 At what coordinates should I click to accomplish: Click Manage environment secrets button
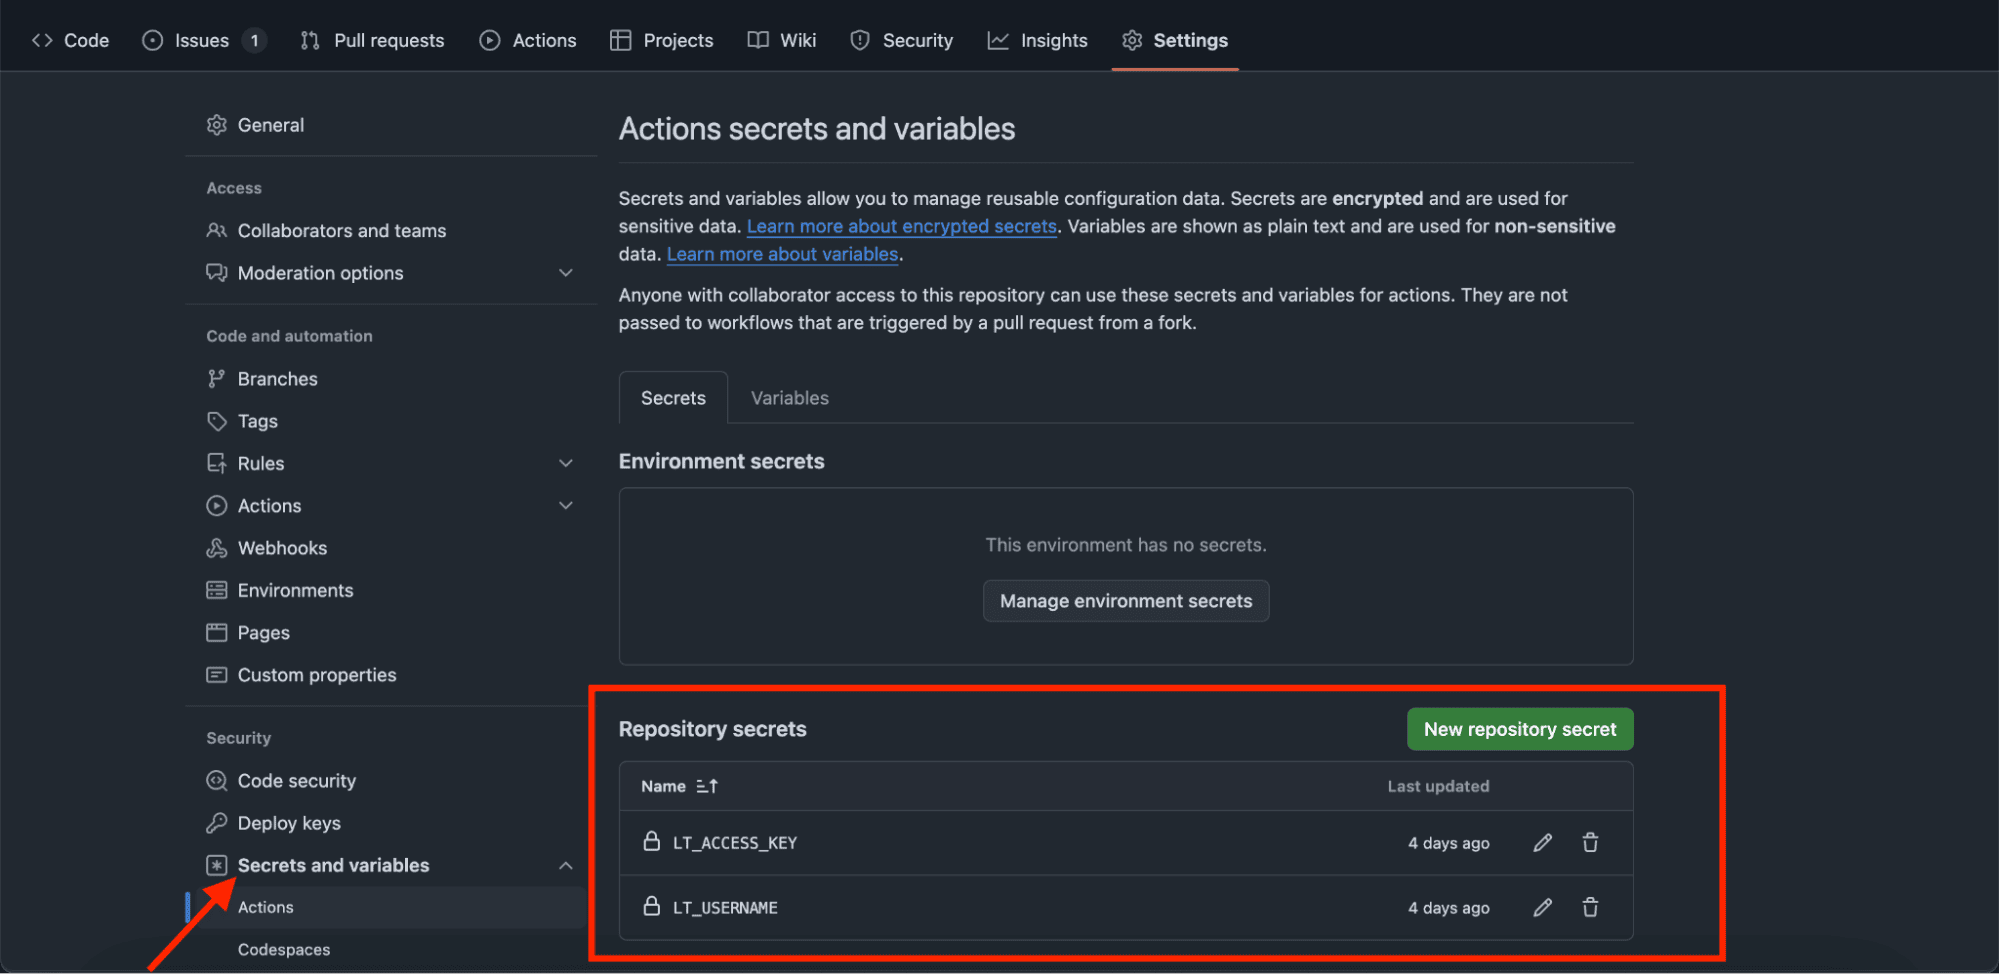coord(1125,601)
